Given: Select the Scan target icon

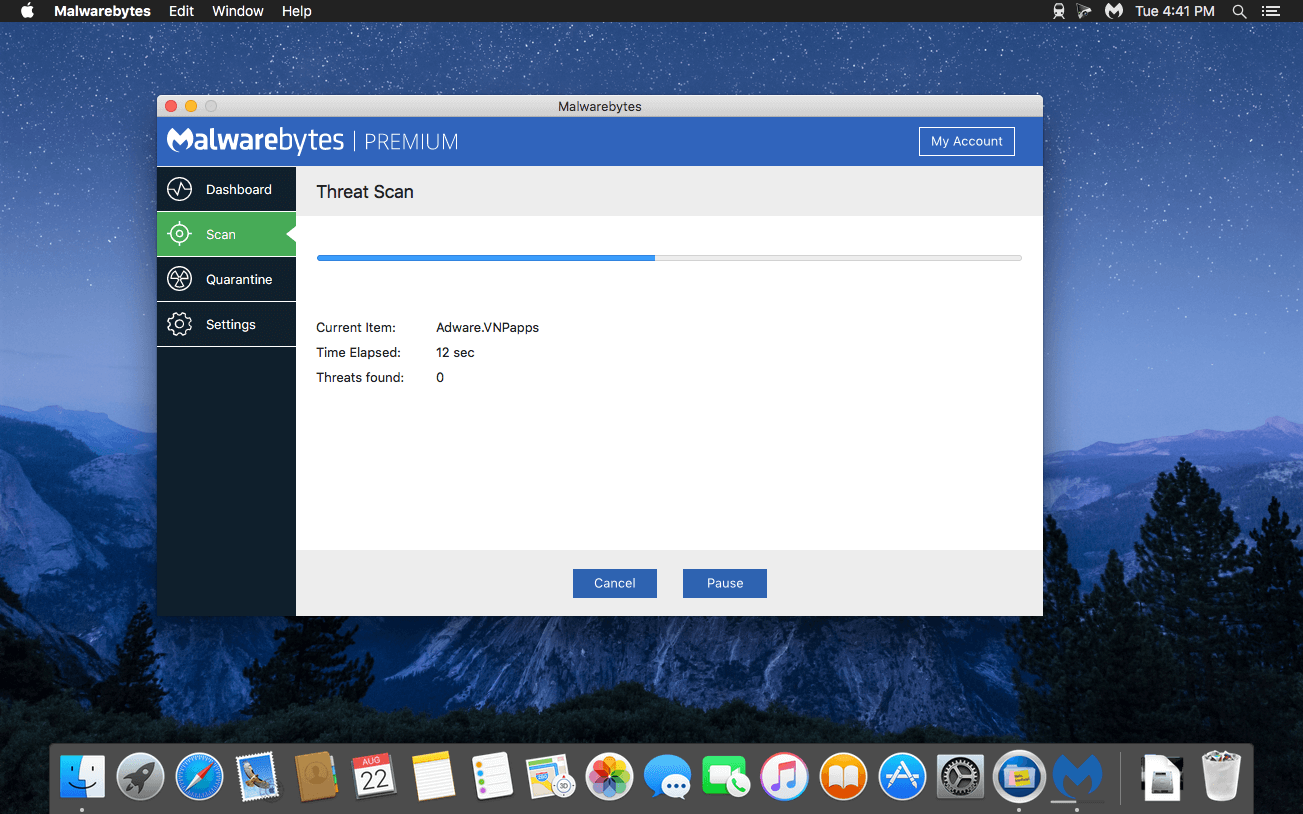Looking at the screenshot, I should point(179,234).
